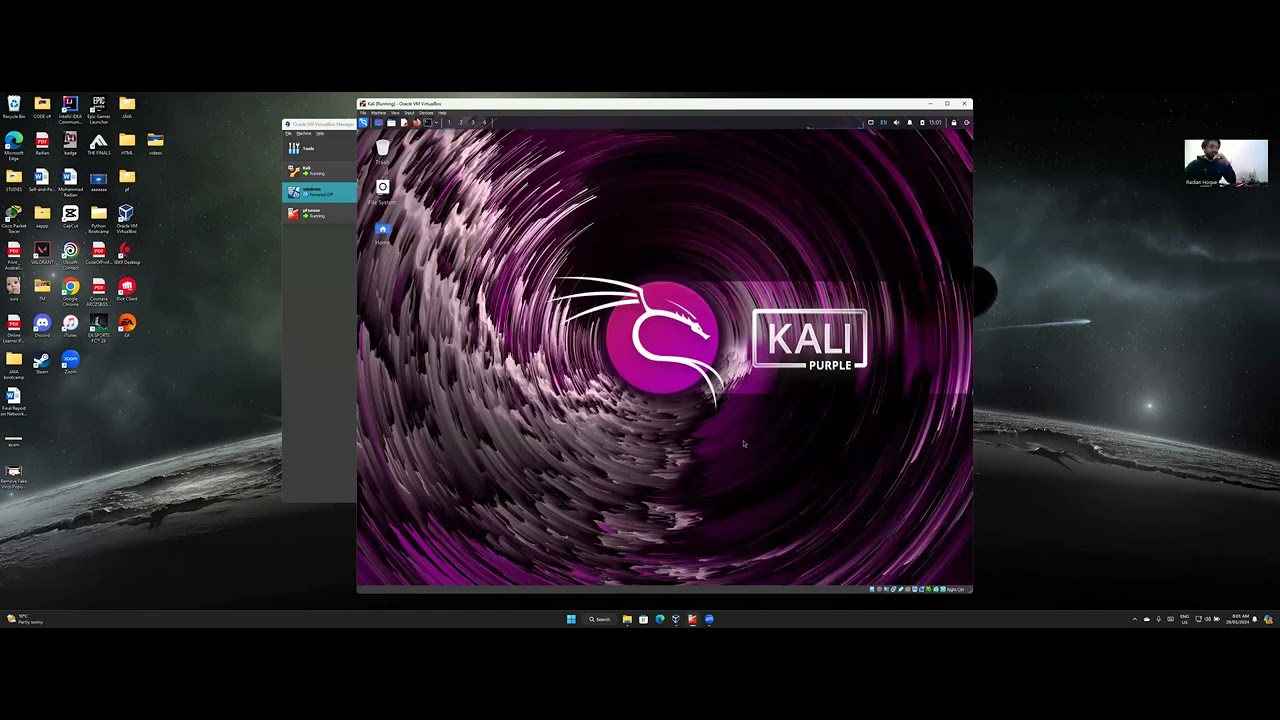Open the Python Bootcamp folder
This screenshot has height=720, width=1280.
pos(98,217)
